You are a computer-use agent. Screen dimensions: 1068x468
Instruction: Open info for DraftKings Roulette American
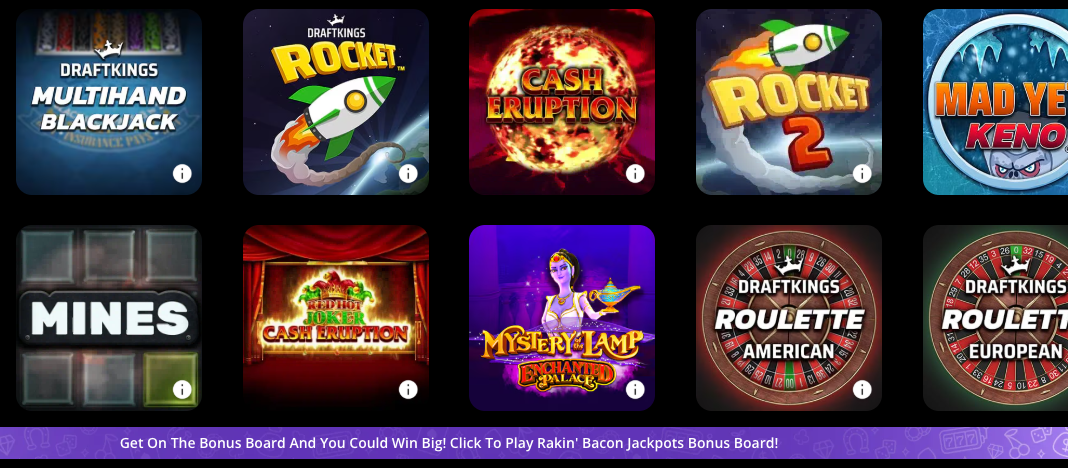coord(862,390)
